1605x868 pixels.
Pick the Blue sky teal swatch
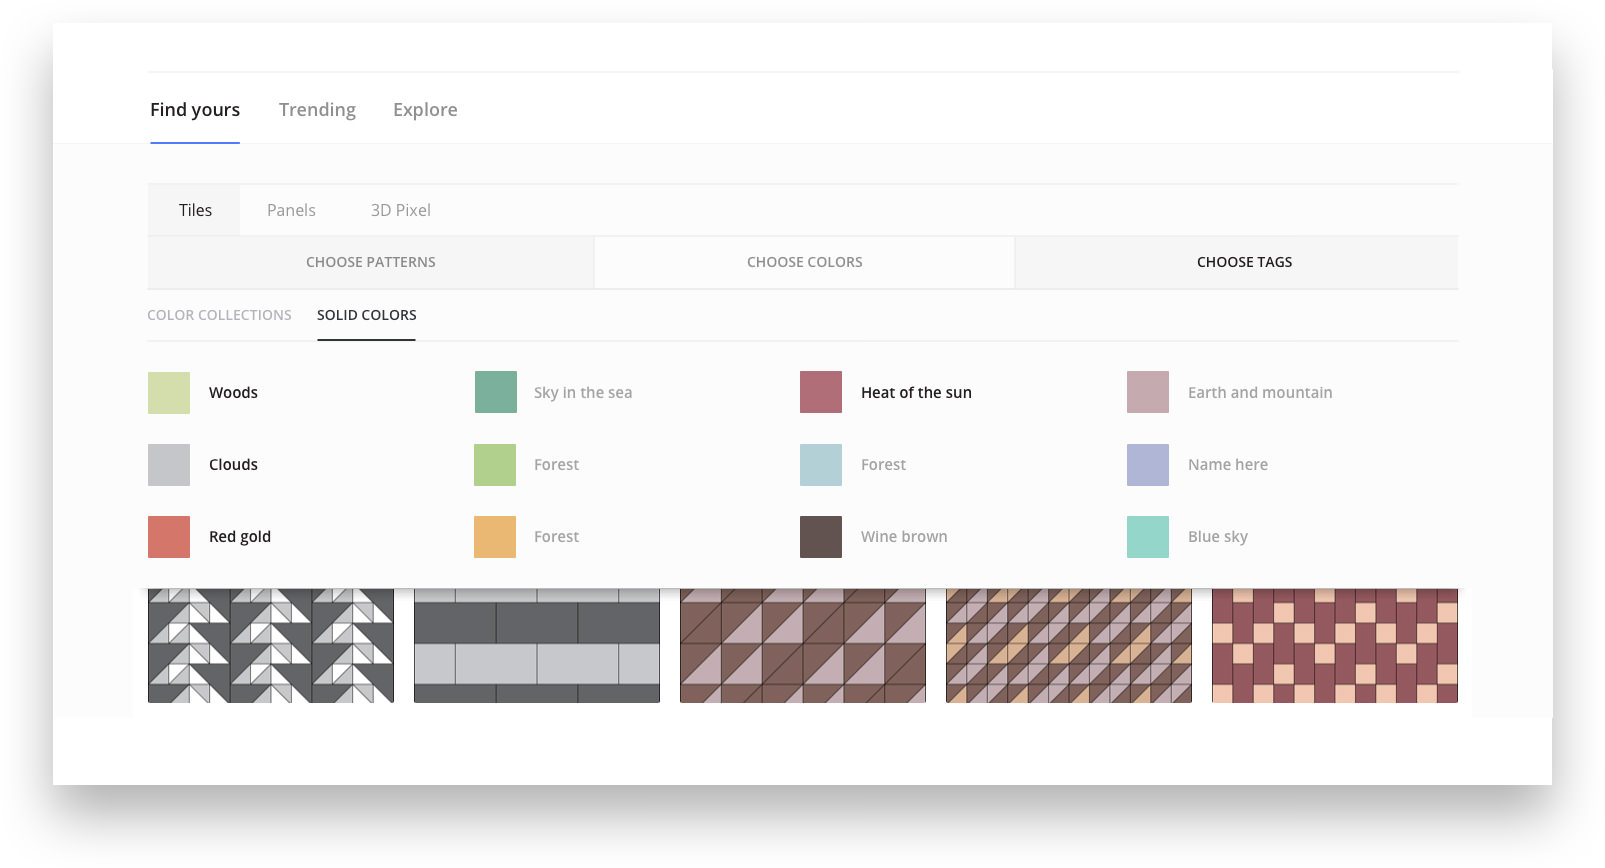1147,537
